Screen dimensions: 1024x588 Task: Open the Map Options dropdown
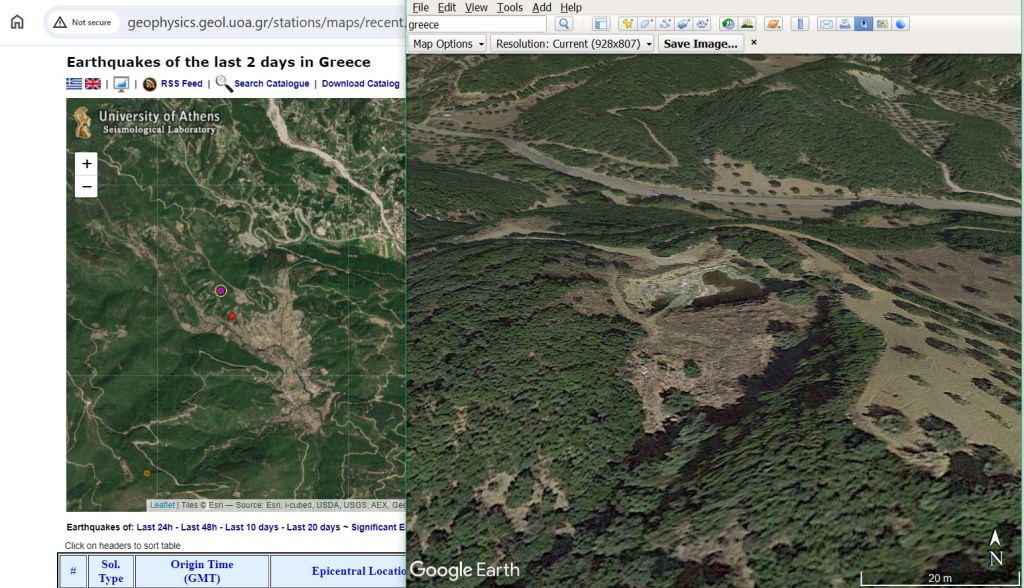point(448,44)
